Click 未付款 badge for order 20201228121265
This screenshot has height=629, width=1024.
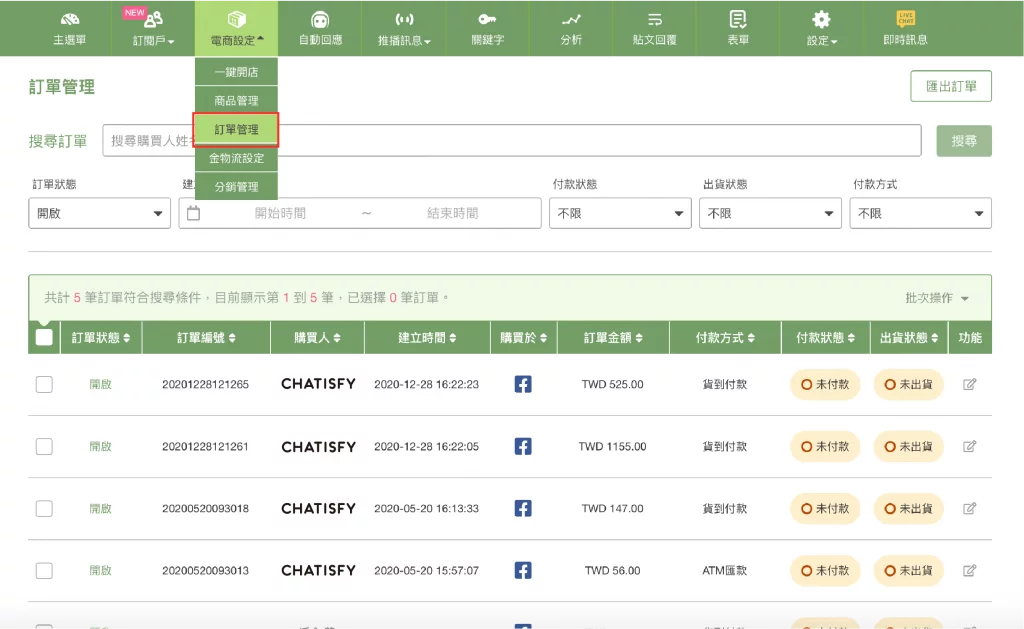[x=825, y=385]
